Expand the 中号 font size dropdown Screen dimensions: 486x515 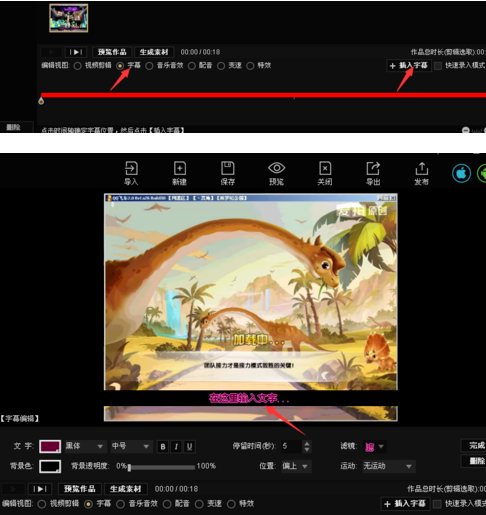click(131, 446)
